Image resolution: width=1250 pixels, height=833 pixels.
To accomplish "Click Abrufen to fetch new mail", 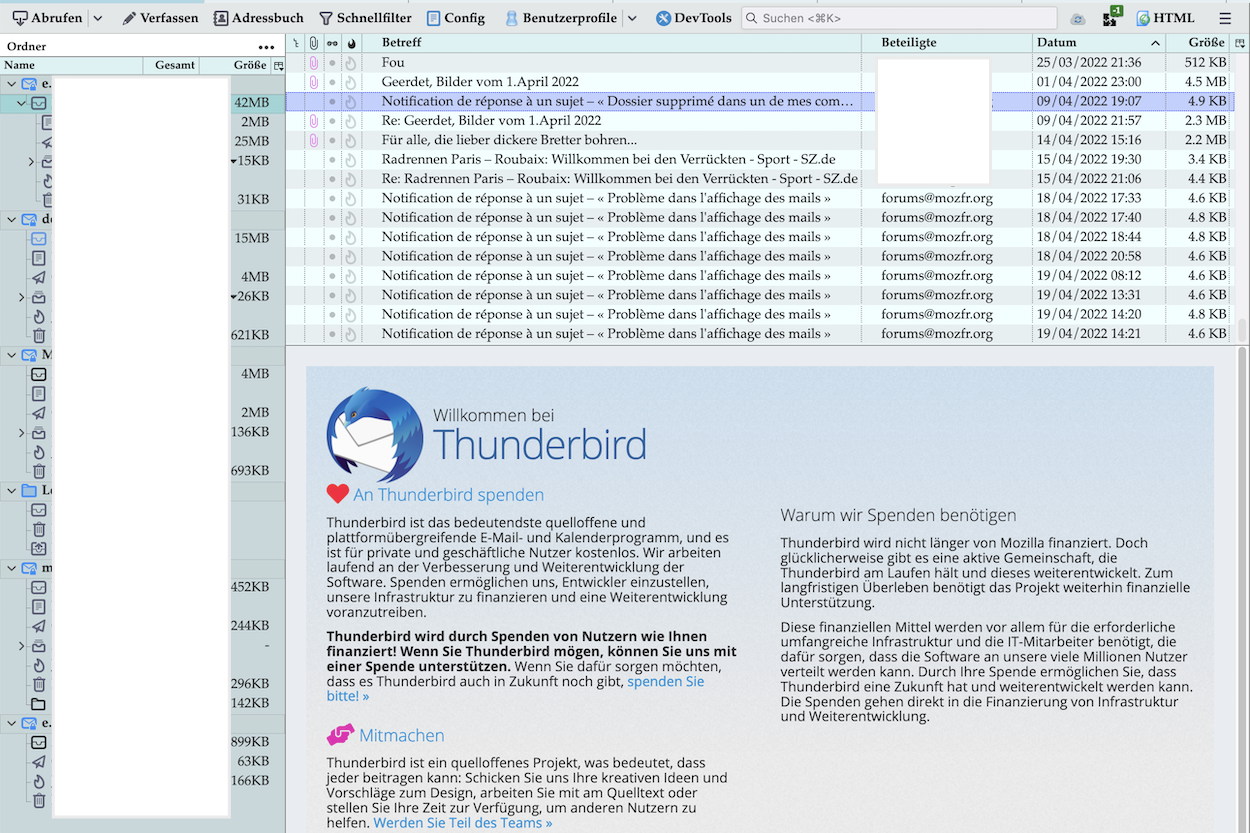I will (x=48, y=18).
